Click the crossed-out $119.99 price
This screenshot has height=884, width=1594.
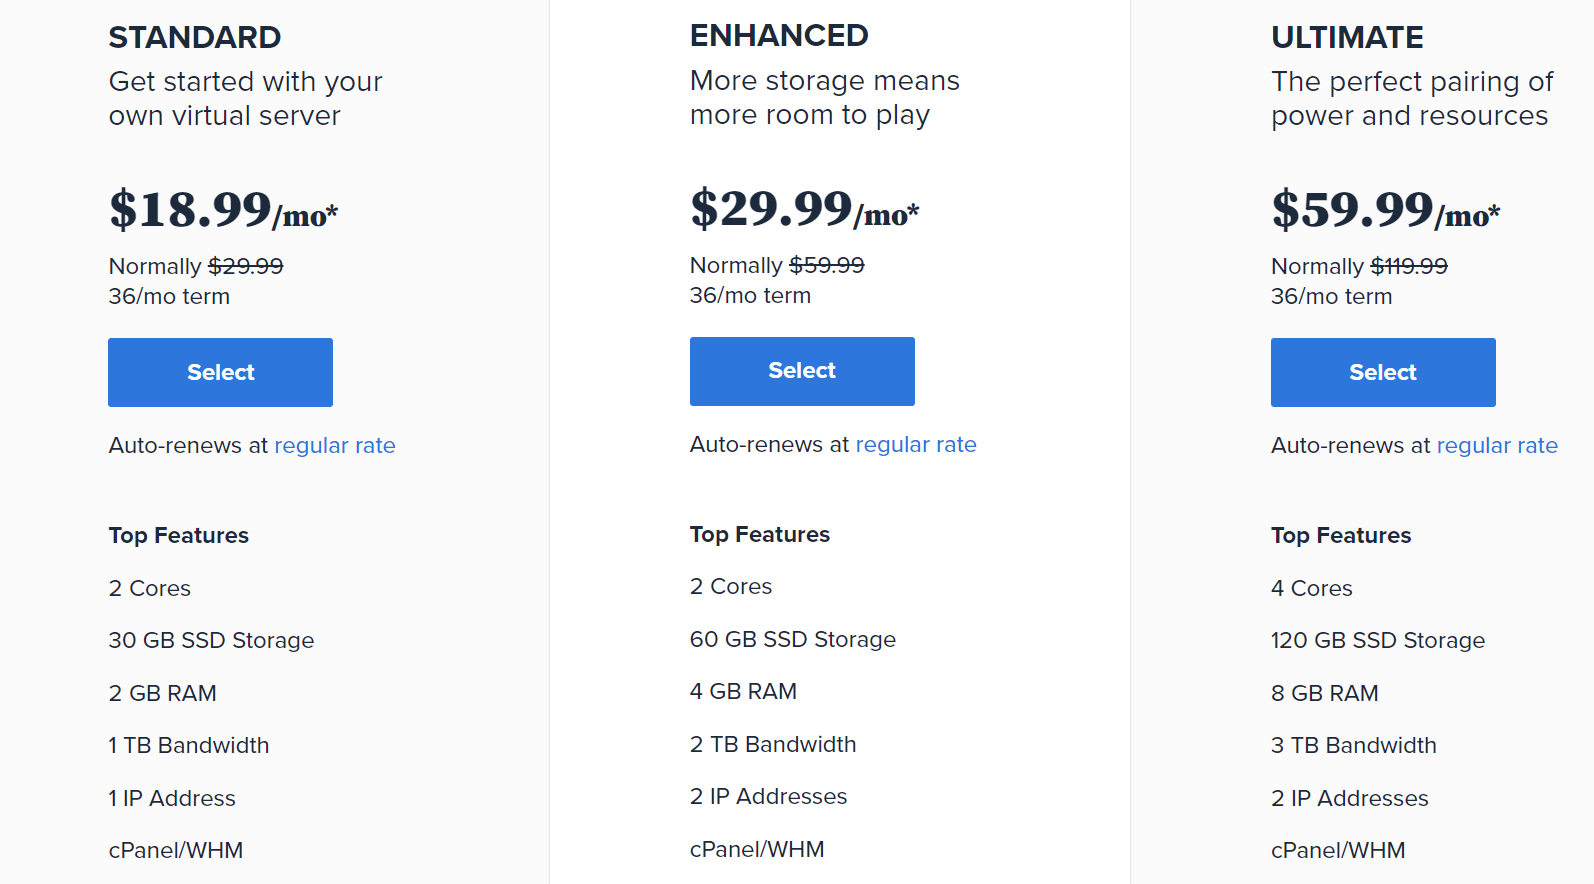pos(1411,266)
